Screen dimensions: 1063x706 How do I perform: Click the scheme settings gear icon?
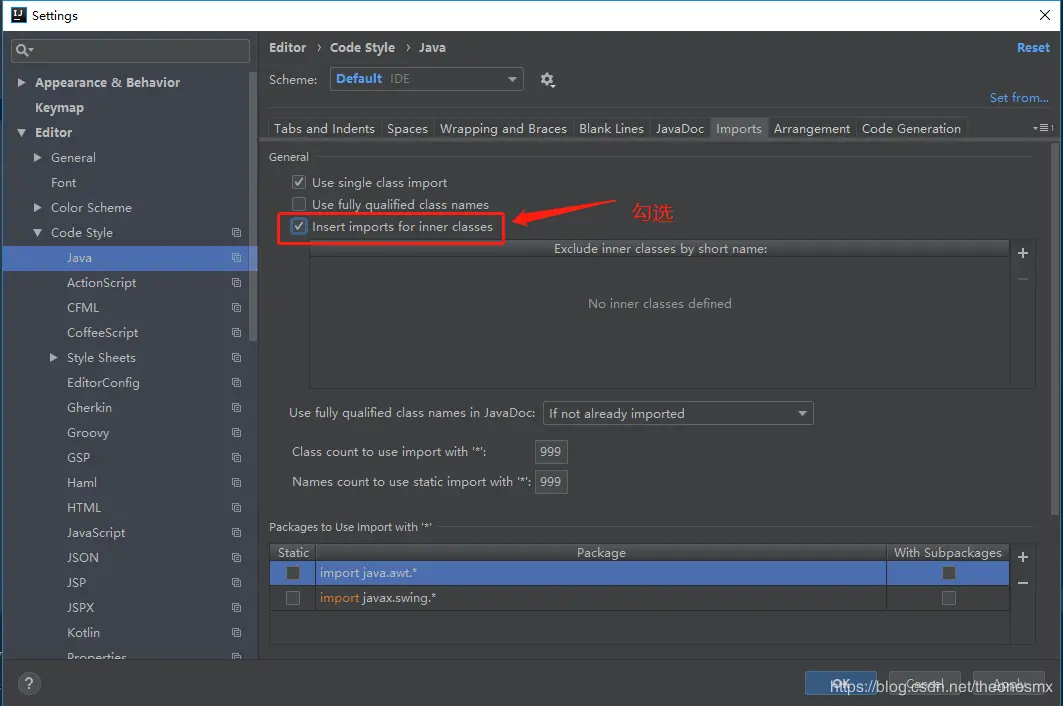(x=547, y=80)
